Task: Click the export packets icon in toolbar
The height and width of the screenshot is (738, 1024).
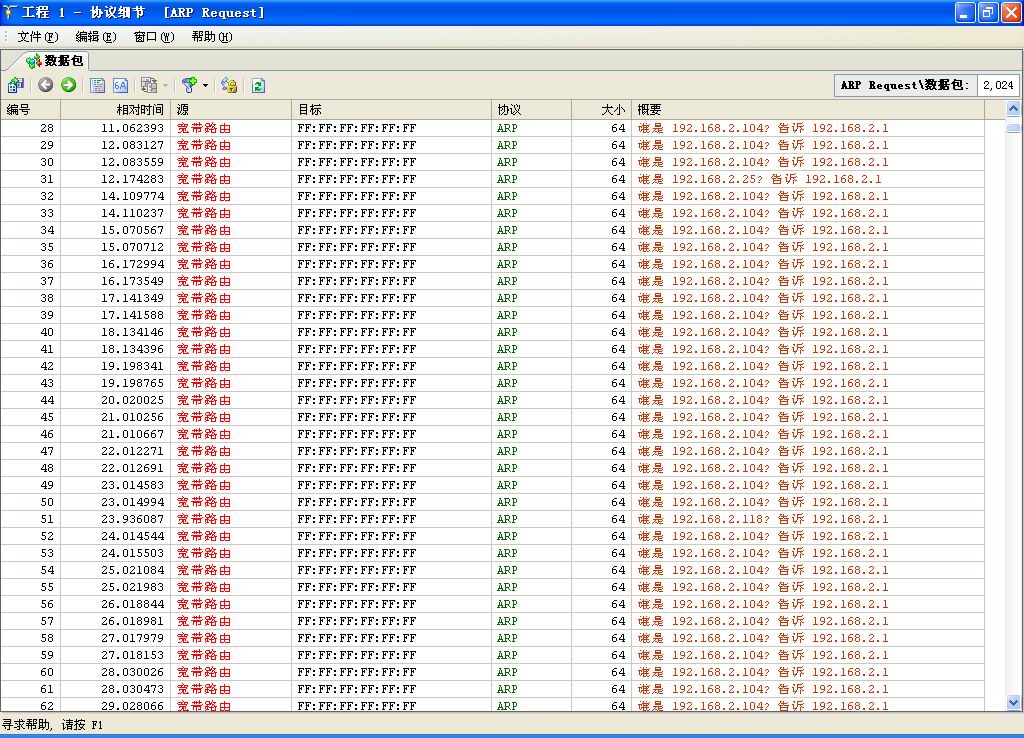Action: tap(16, 85)
